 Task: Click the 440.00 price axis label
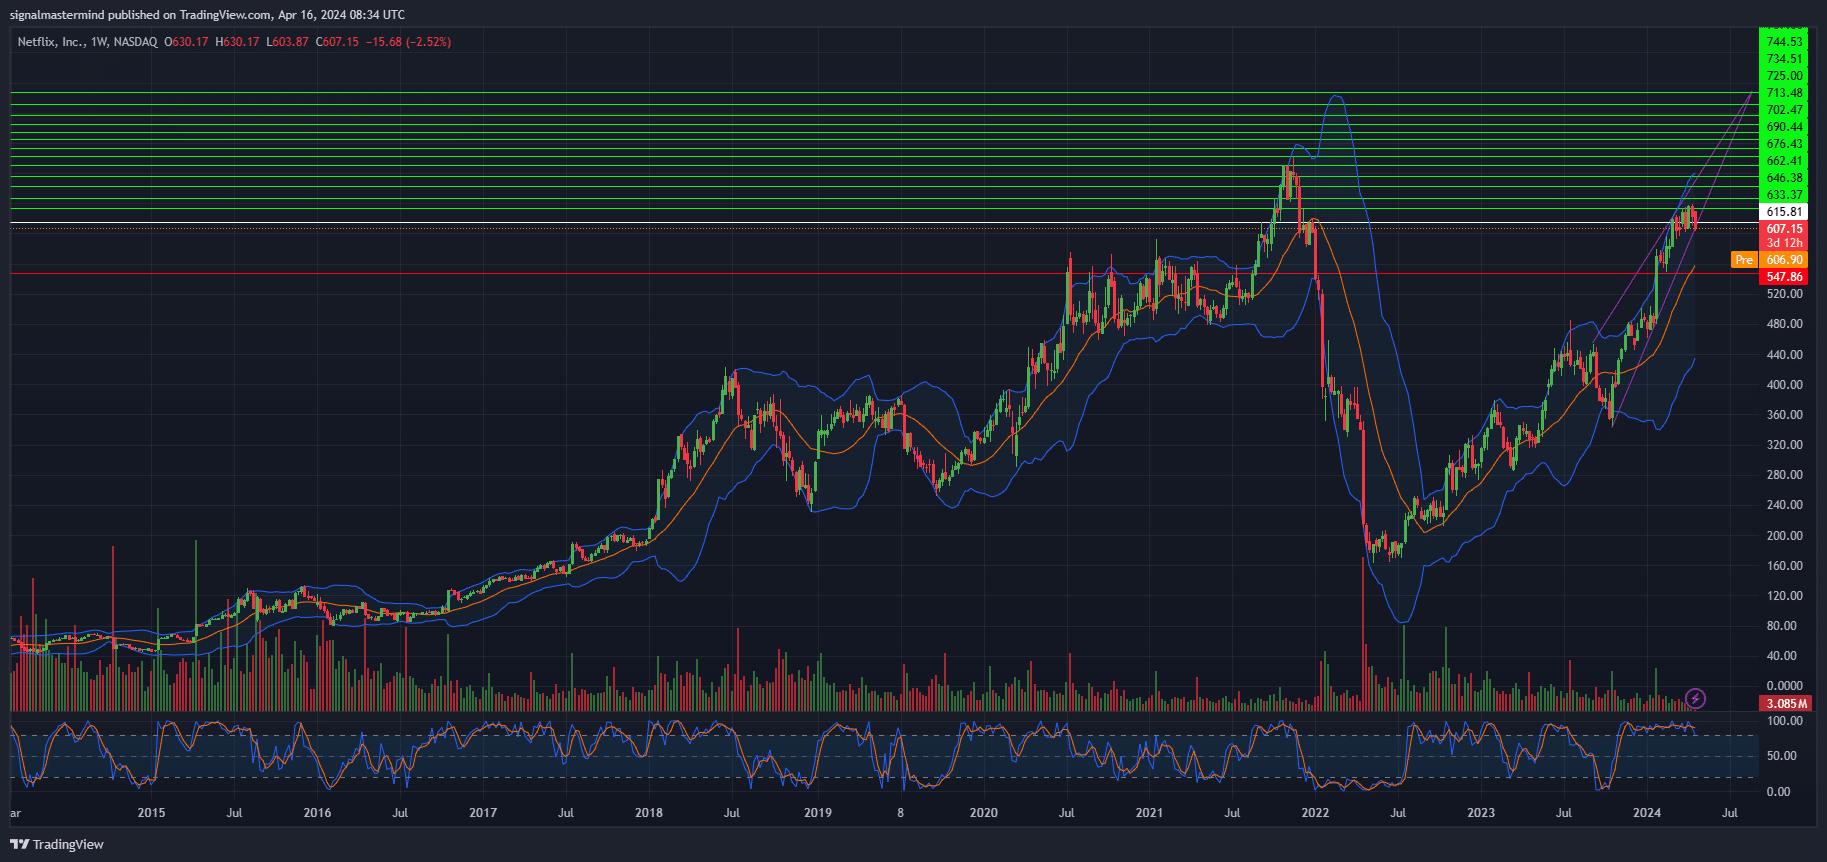pos(1784,355)
